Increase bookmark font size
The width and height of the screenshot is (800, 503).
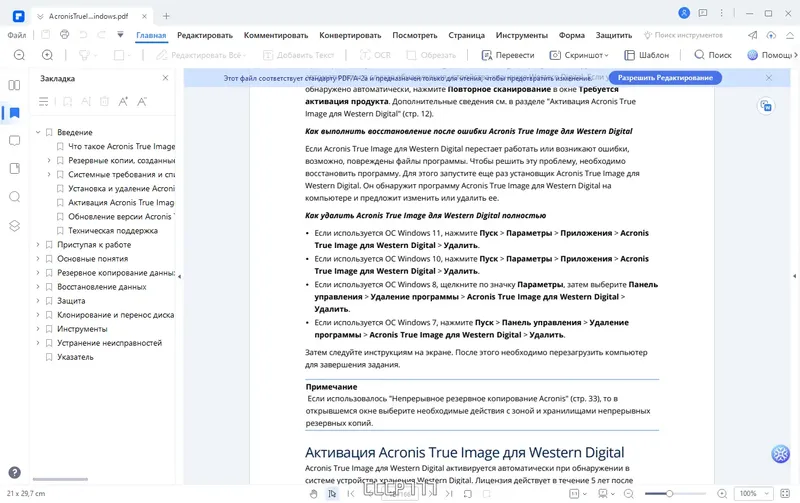pyautogui.click(x=123, y=101)
